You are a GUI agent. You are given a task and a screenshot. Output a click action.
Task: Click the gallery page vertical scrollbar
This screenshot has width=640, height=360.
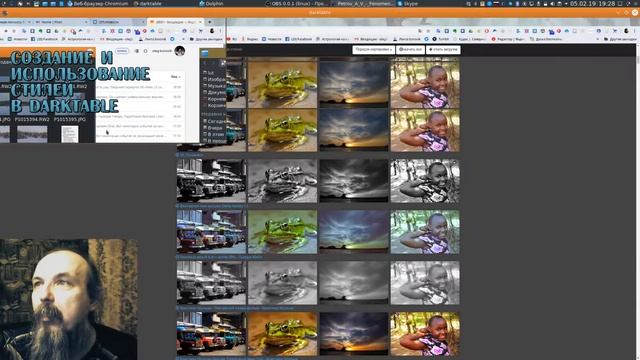point(637,60)
